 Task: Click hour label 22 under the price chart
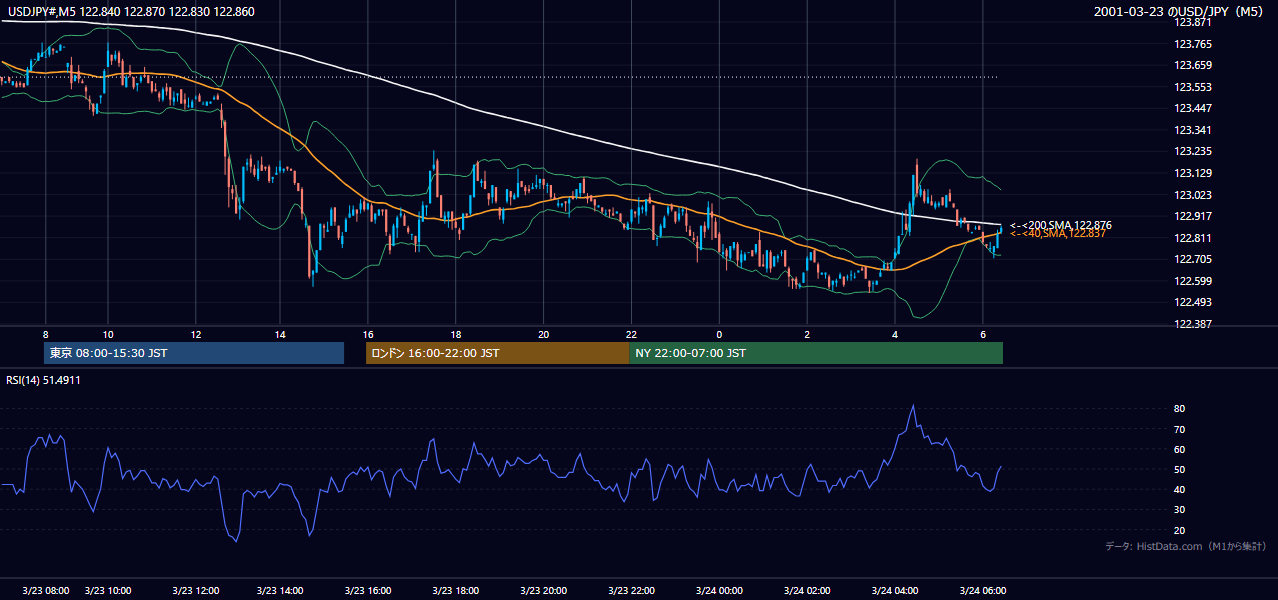[x=631, y=335]
